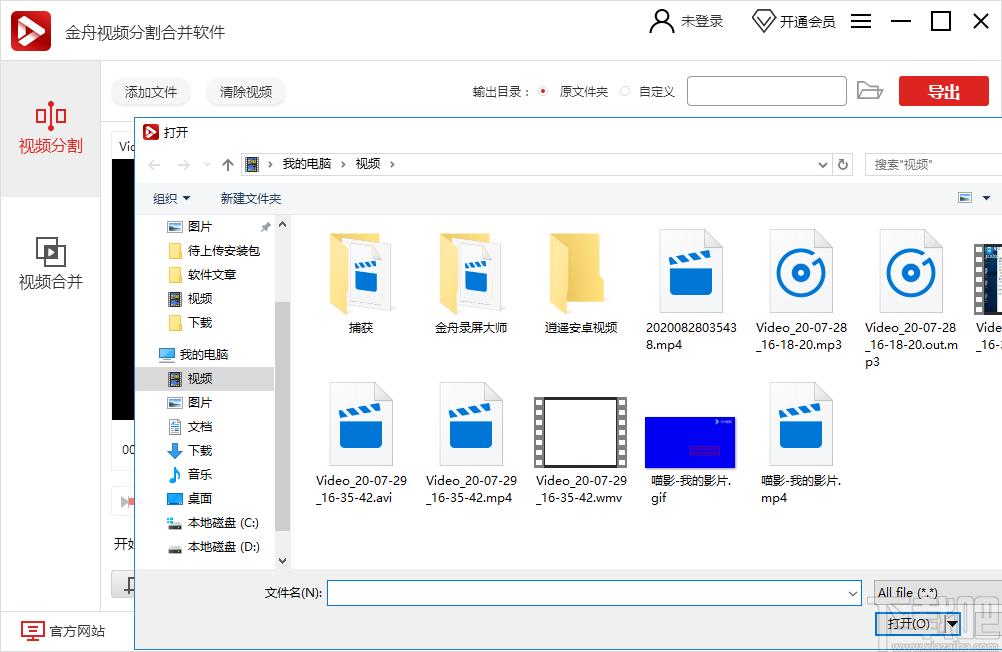Select the 金舟录屏大师 folder

coord(471,283)
